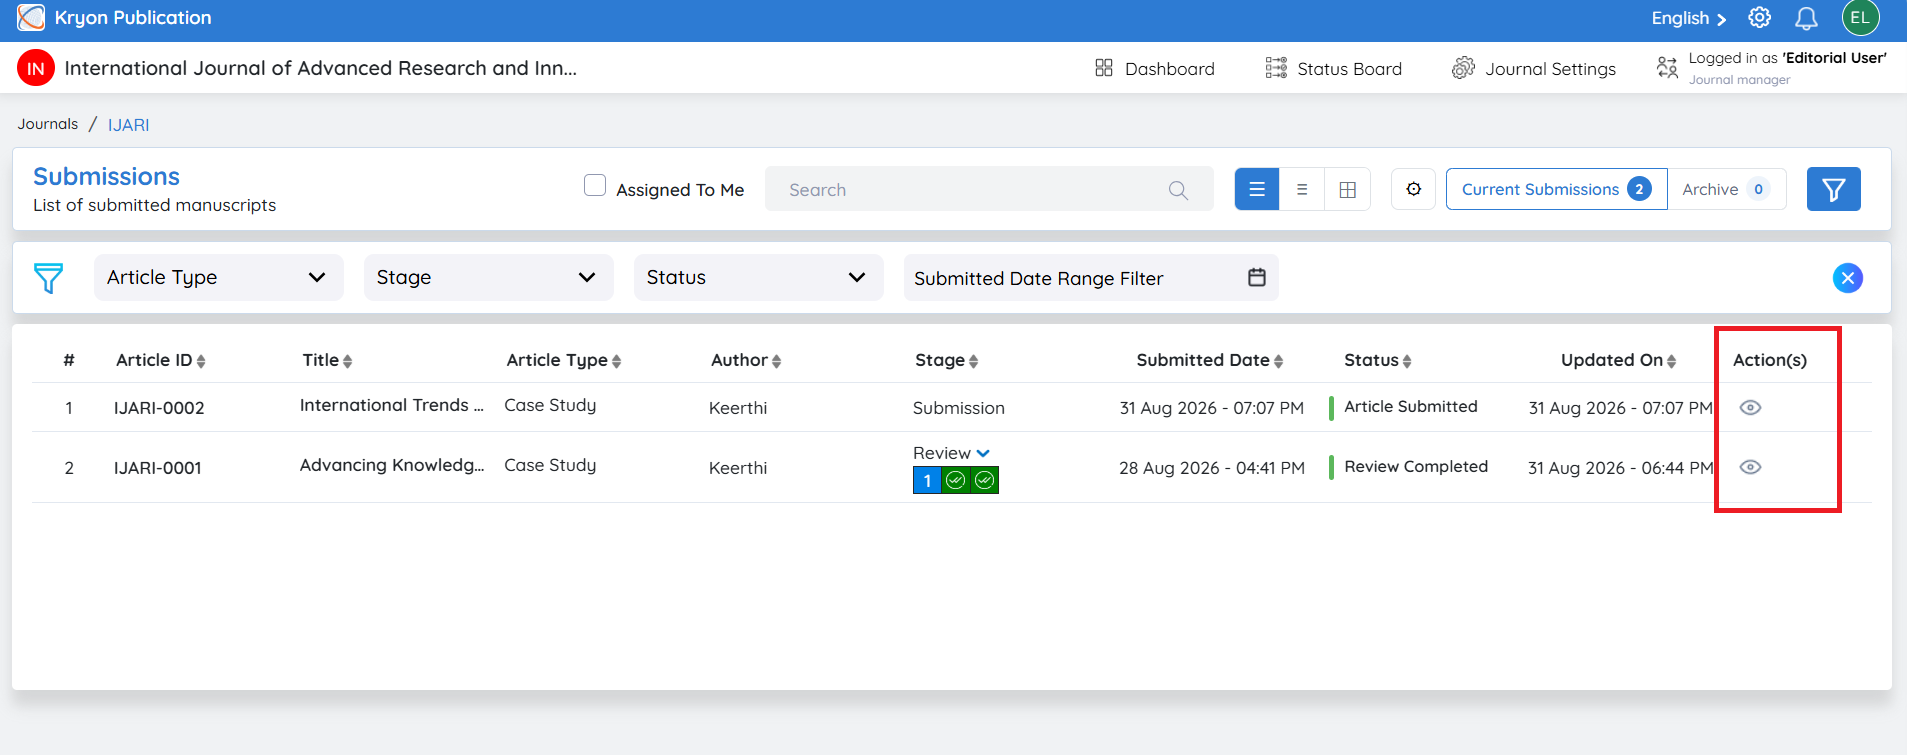Open the EL user avatar menu
This screenshot has width=1907, height=755.
click(x=1860, y=18)
